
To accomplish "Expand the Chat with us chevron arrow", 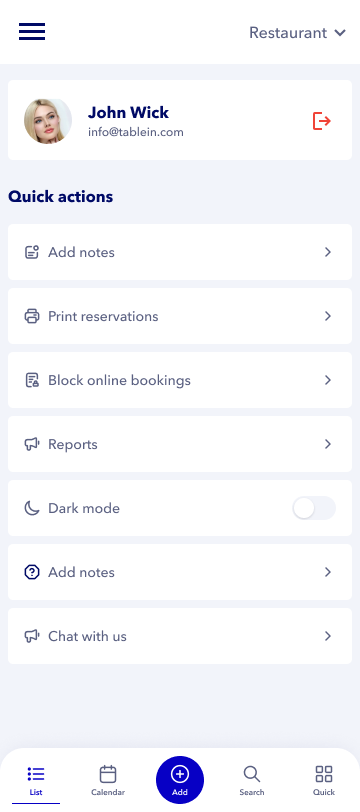I will pos(328,636).
